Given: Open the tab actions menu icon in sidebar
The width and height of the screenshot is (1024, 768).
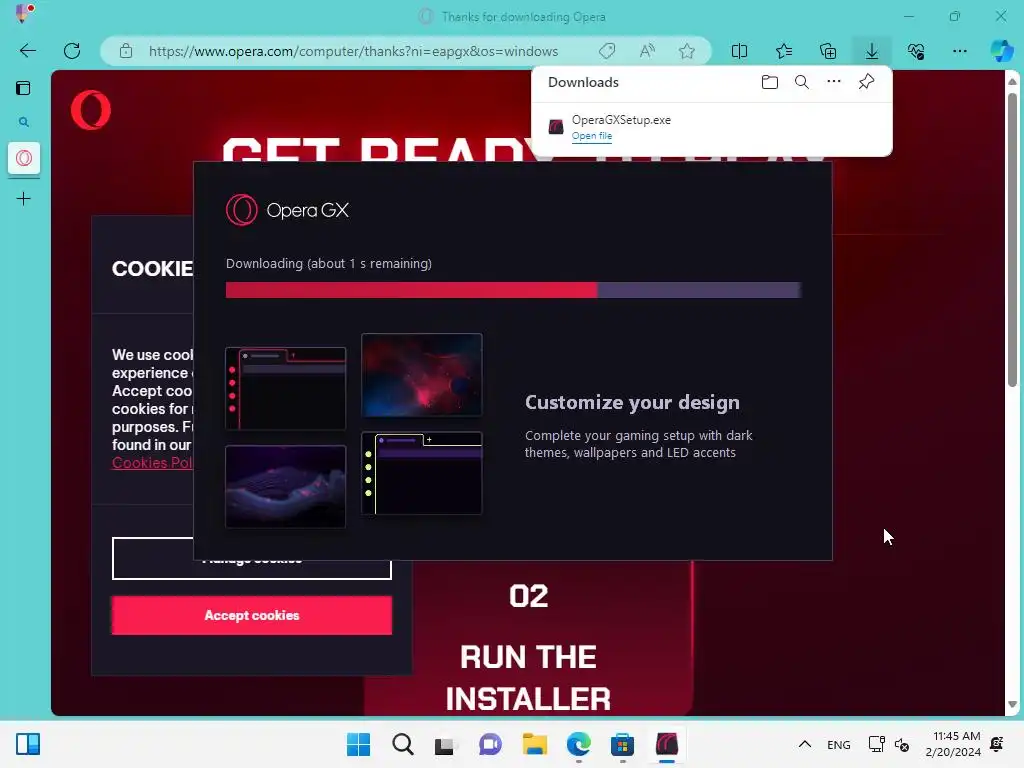Looking at the screenshot, I should click(x=24, y=88).
